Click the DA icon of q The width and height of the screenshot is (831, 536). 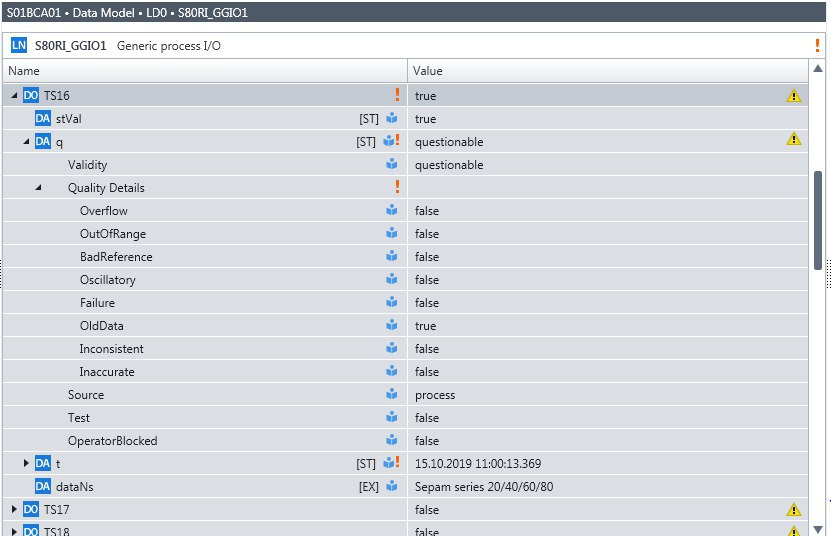coord(42,142)
